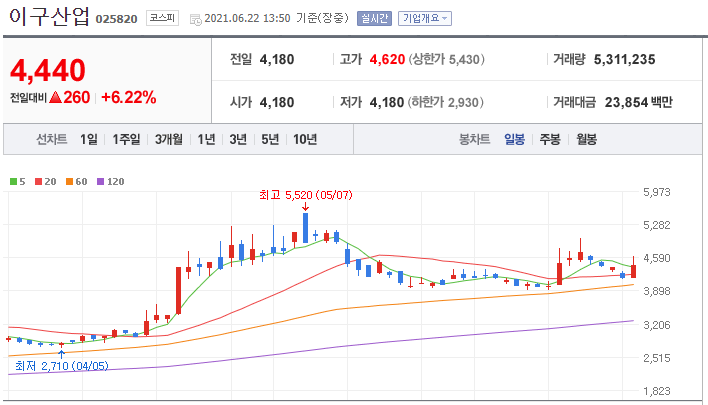
Task: Click the +6.22% change rate
Action: (129, 97)
